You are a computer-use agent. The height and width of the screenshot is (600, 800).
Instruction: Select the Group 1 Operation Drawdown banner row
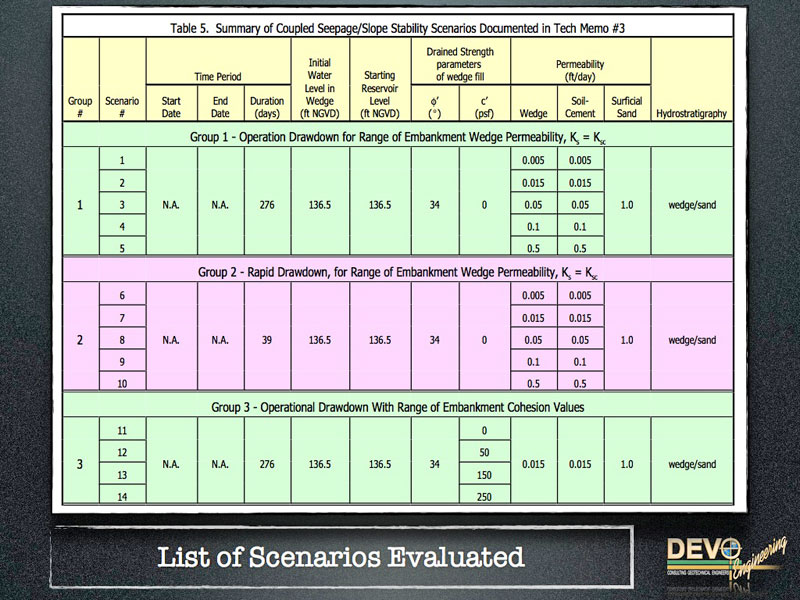(400, 137)
